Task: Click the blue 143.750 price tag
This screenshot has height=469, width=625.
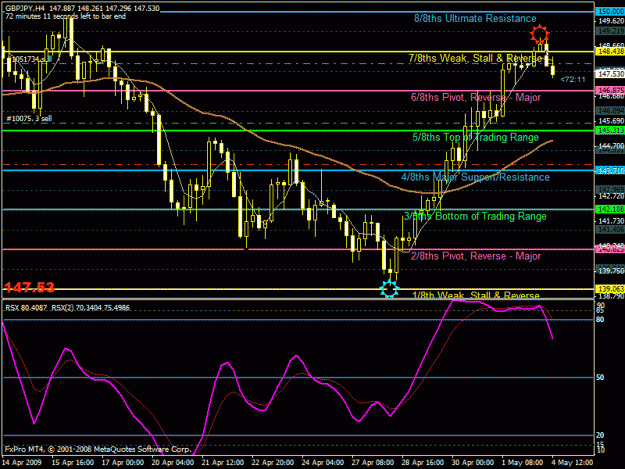Action: point(609,170)
